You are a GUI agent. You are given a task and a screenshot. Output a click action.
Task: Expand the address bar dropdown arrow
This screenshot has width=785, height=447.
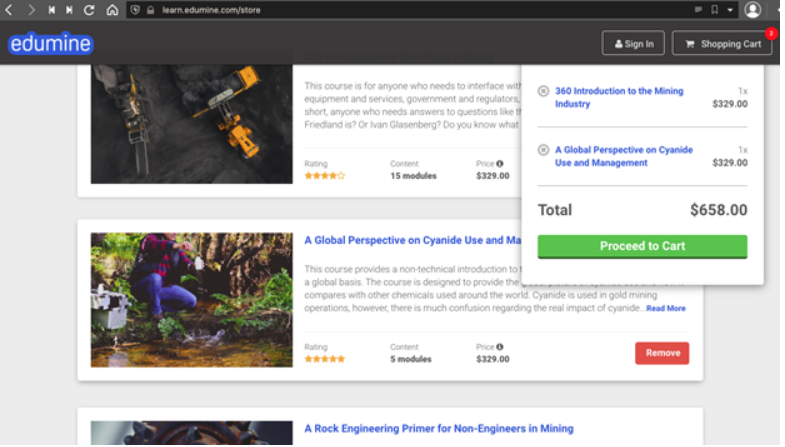coord(730,10)
